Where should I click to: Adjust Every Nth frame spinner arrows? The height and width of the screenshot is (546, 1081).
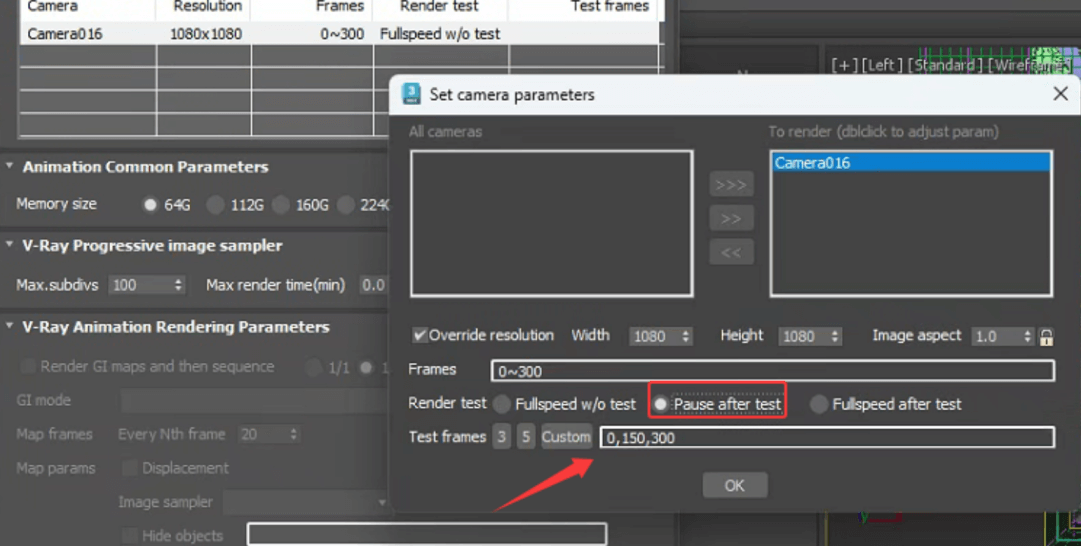tap(293, 434)
